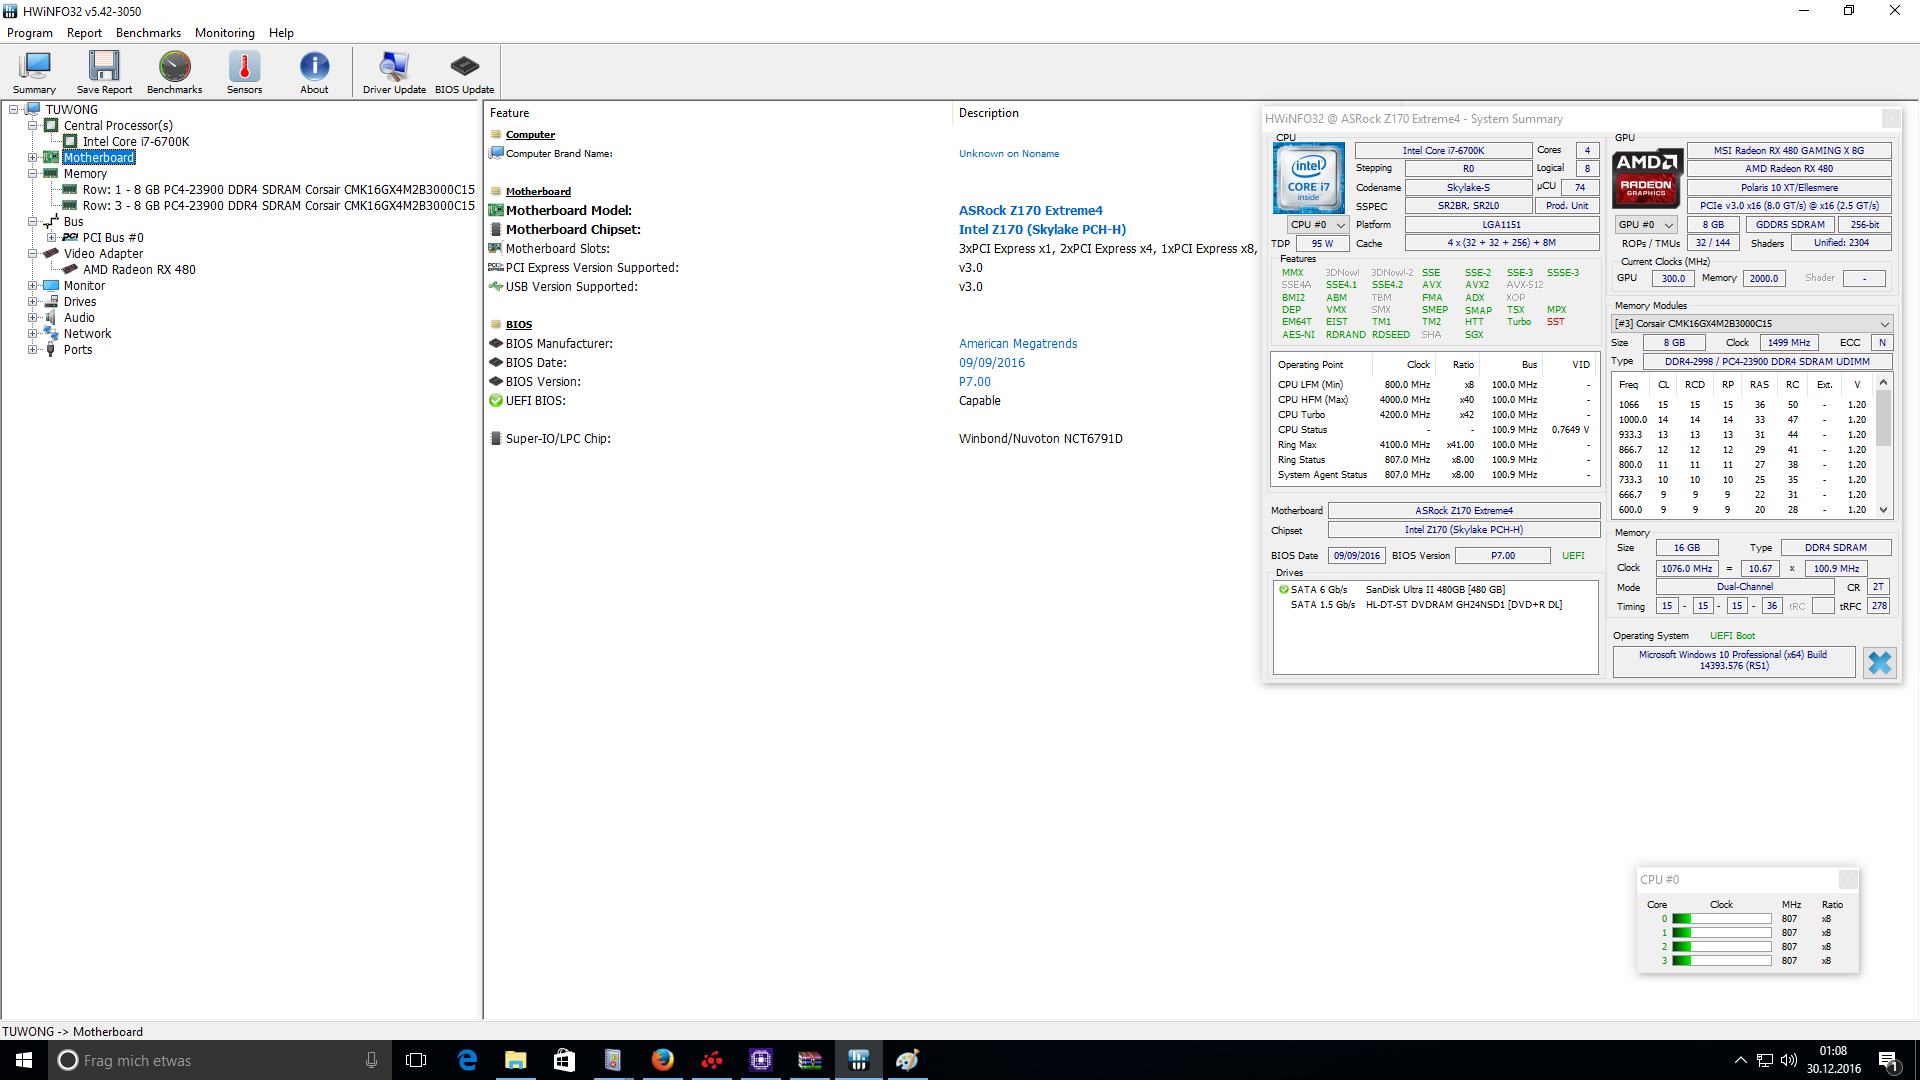Open the CPU #0 selector dropdown

1318,225
